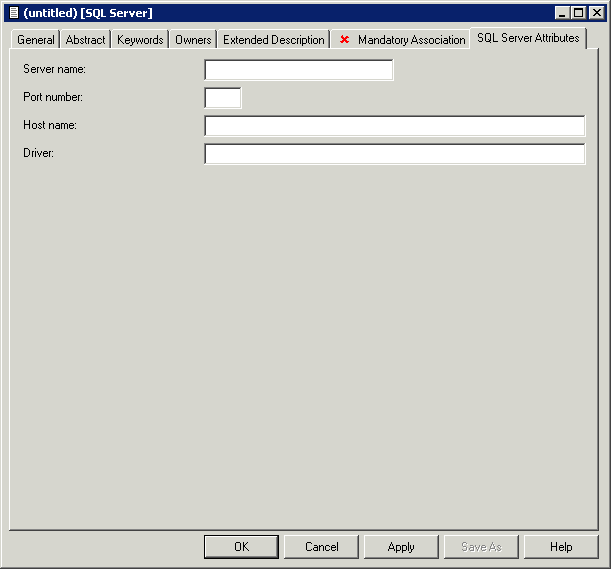The width and height of the screenshot is (611, 569).
Task: Select the SQL Server Attributes tab
Action: [x=528, y=38]
